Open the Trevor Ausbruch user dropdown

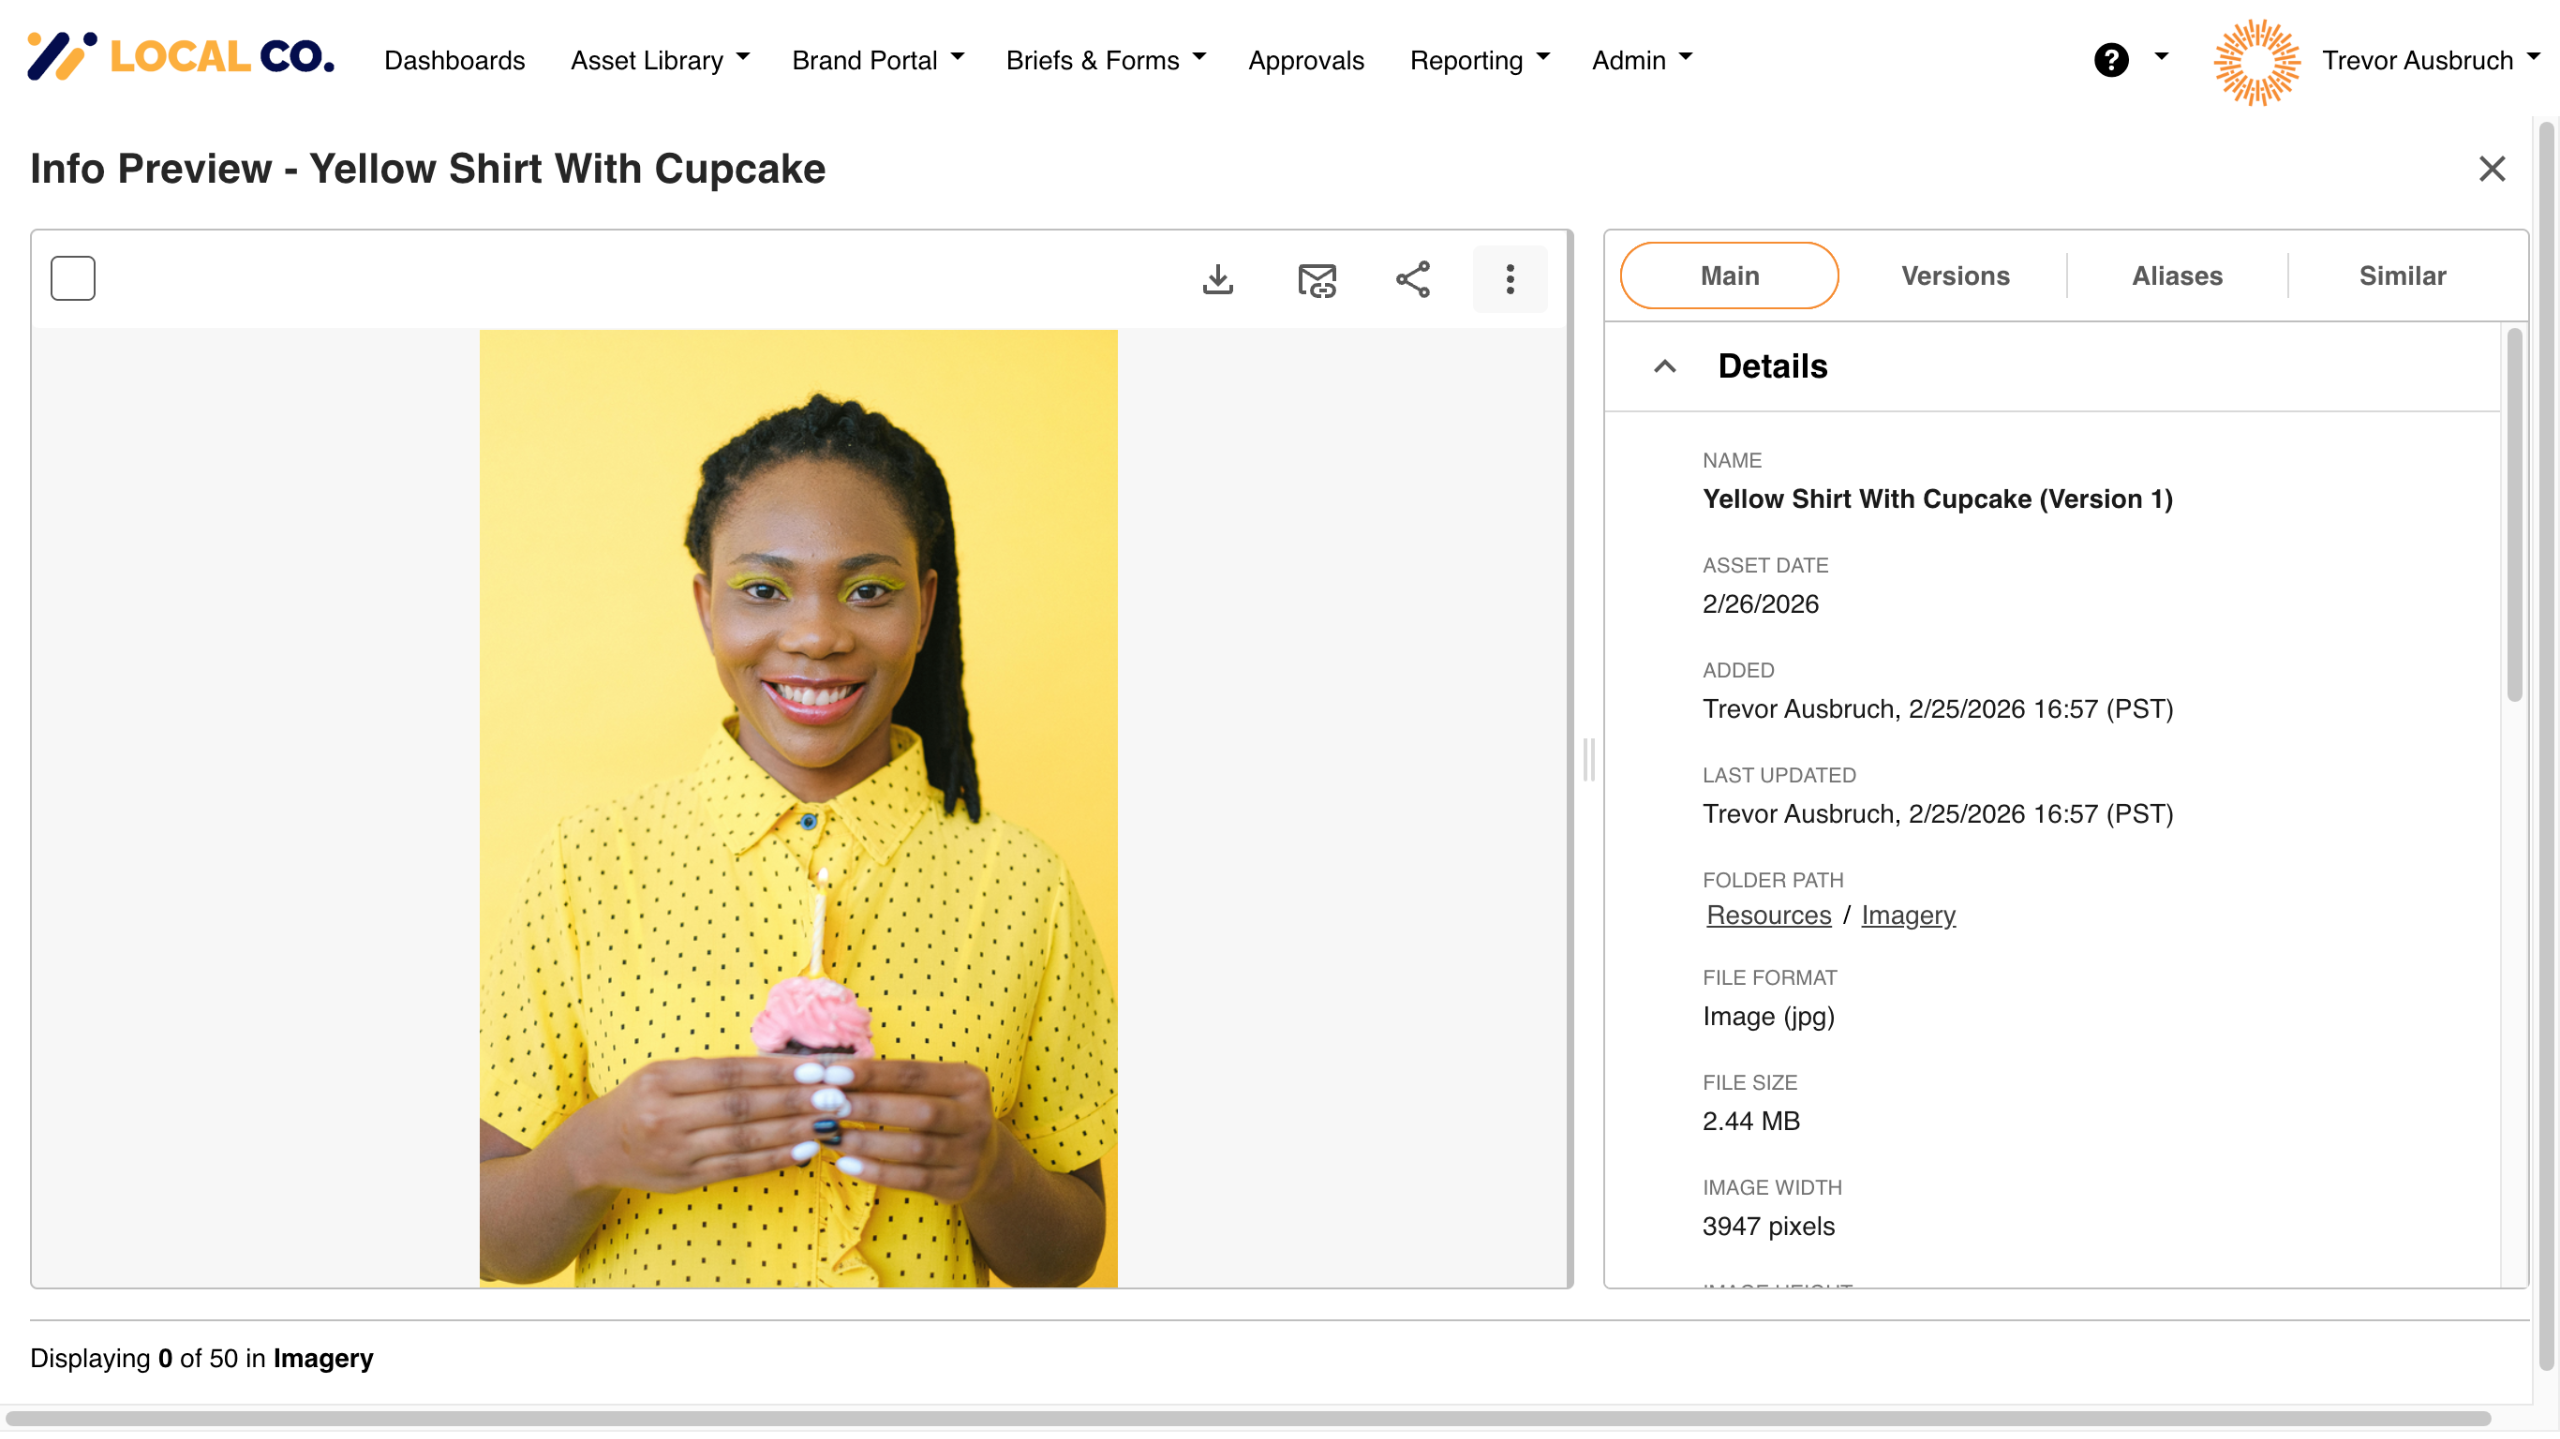coord(2430,60)
